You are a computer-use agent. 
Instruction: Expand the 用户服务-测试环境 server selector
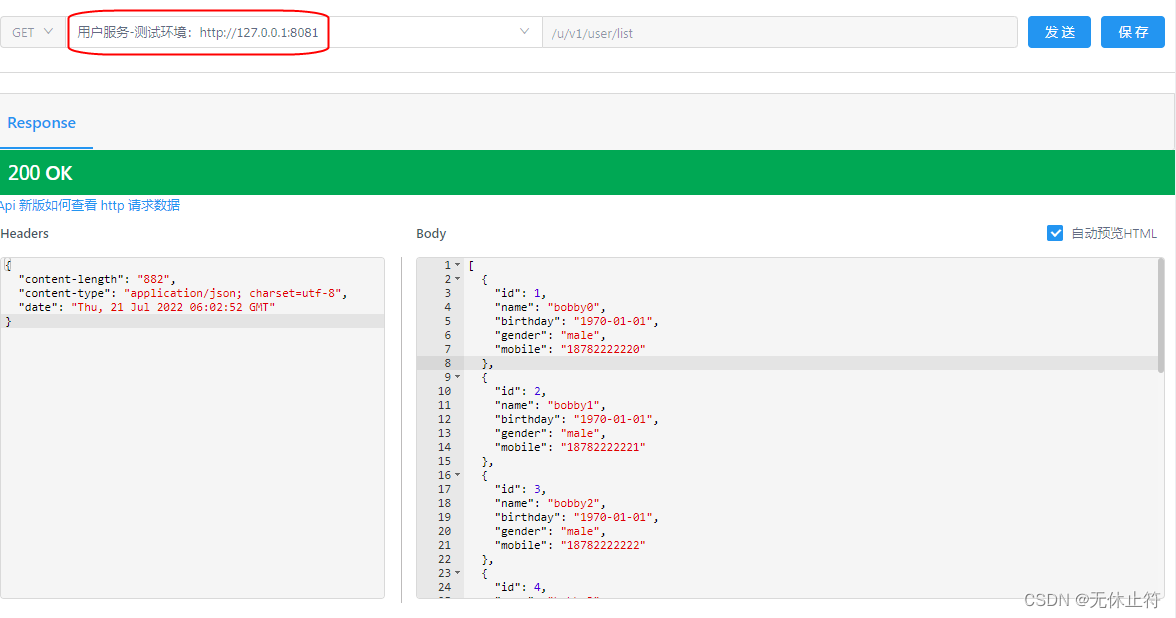click(524, 32)
